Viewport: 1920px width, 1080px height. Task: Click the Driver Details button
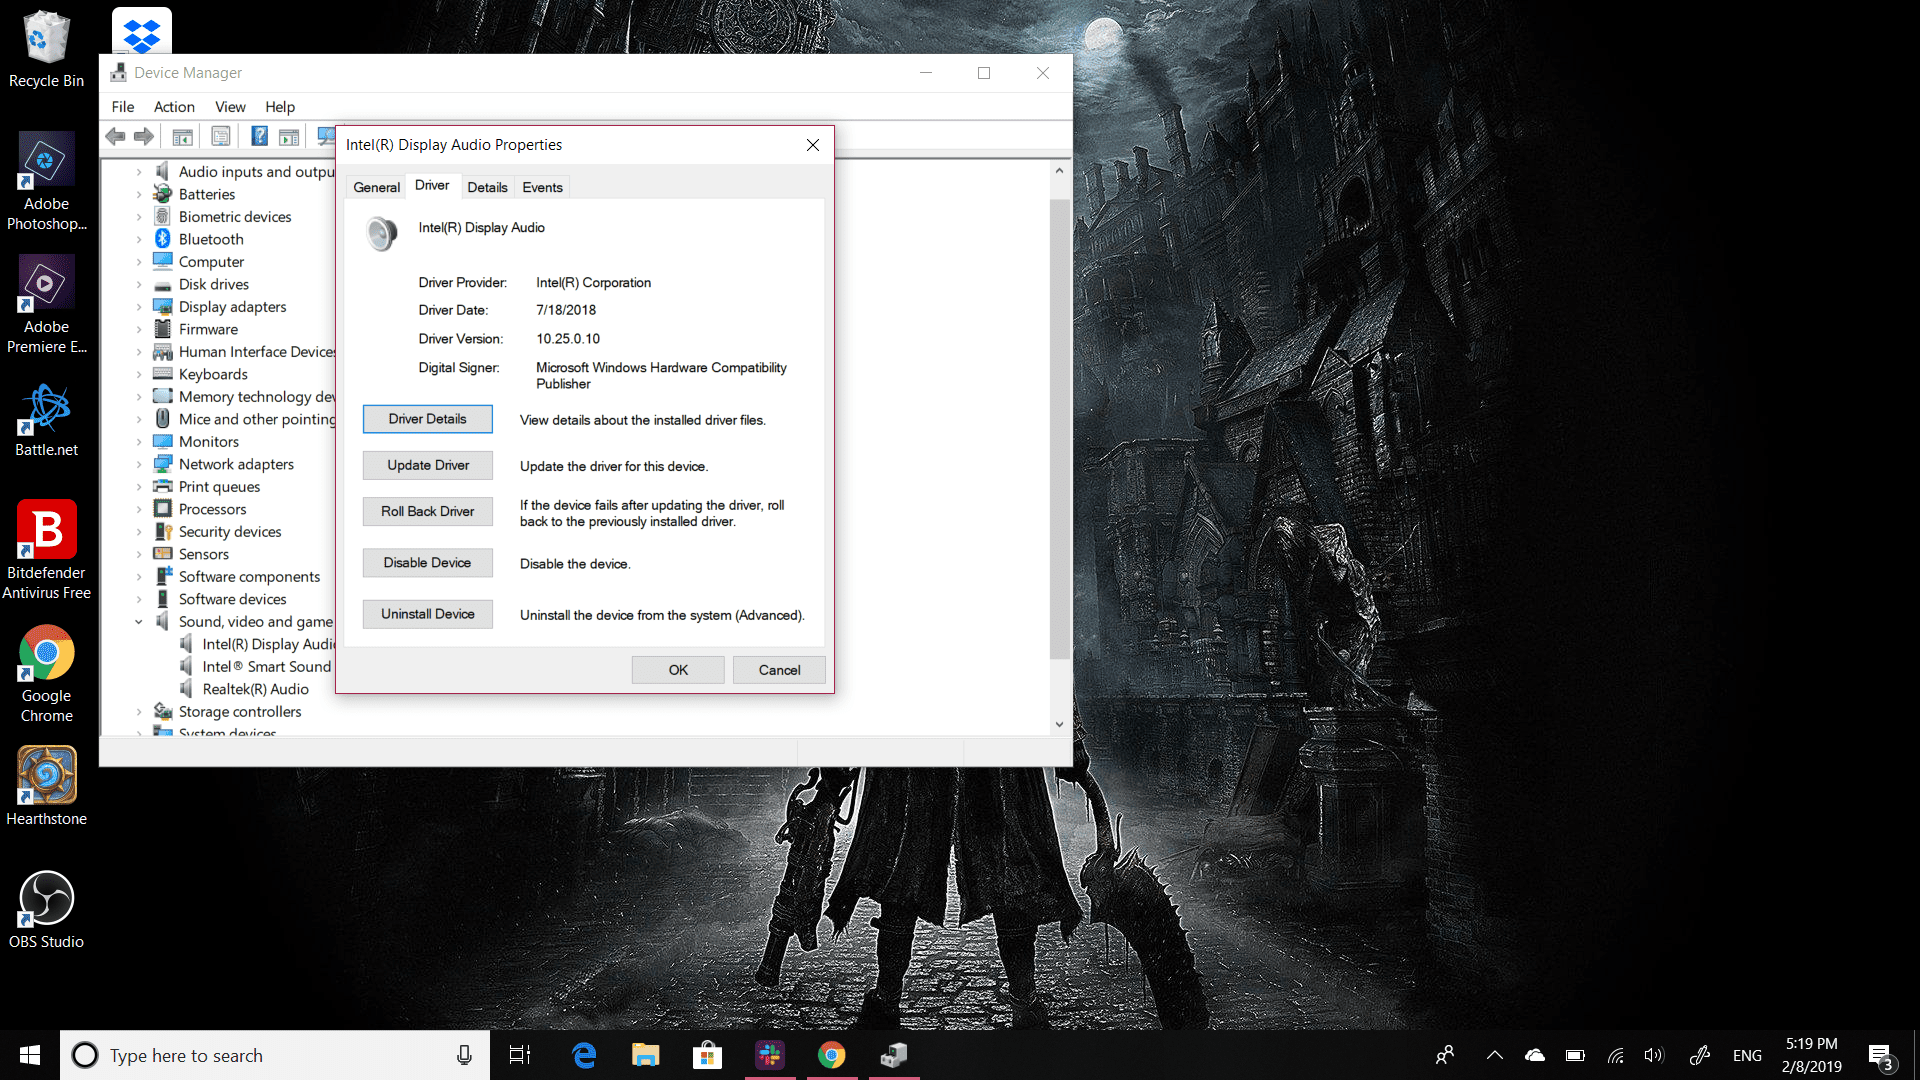[428, 419]
